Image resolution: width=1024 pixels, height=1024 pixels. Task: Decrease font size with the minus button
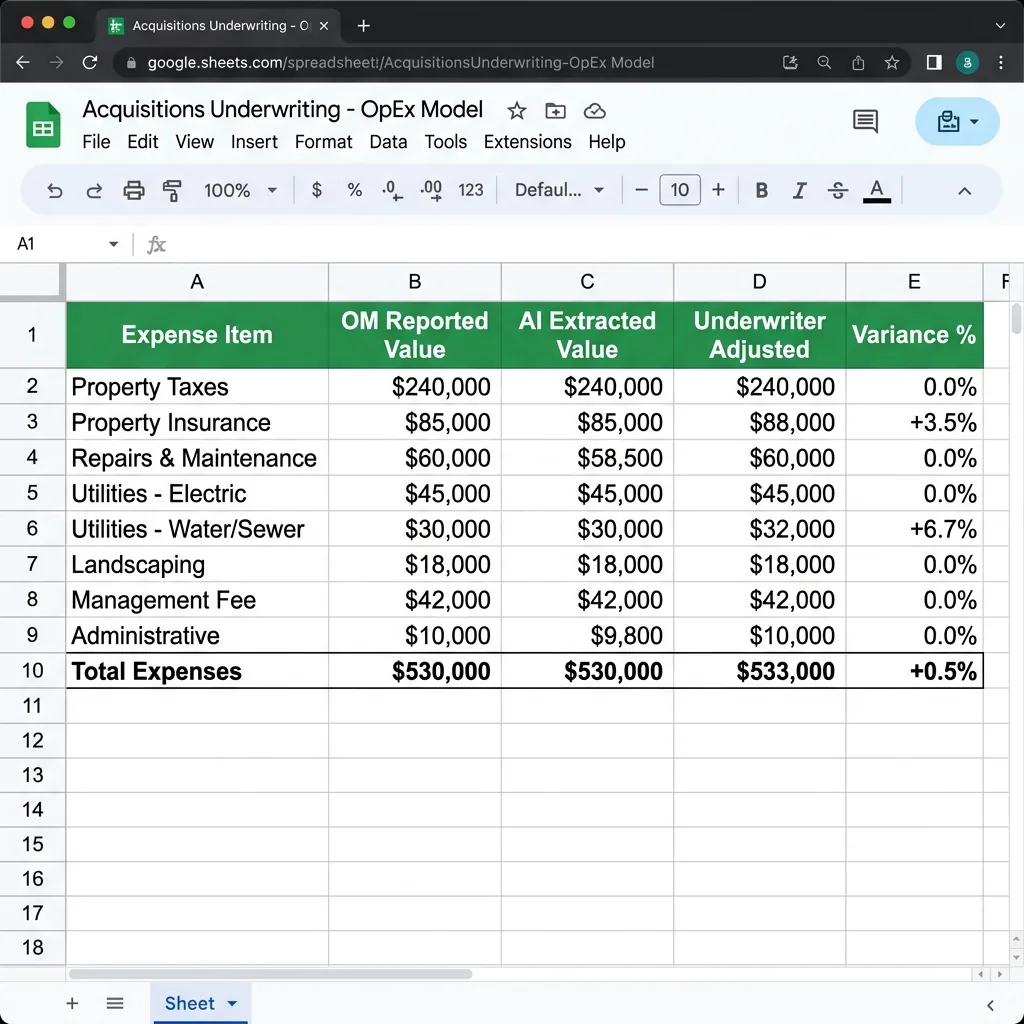(641, 190)
